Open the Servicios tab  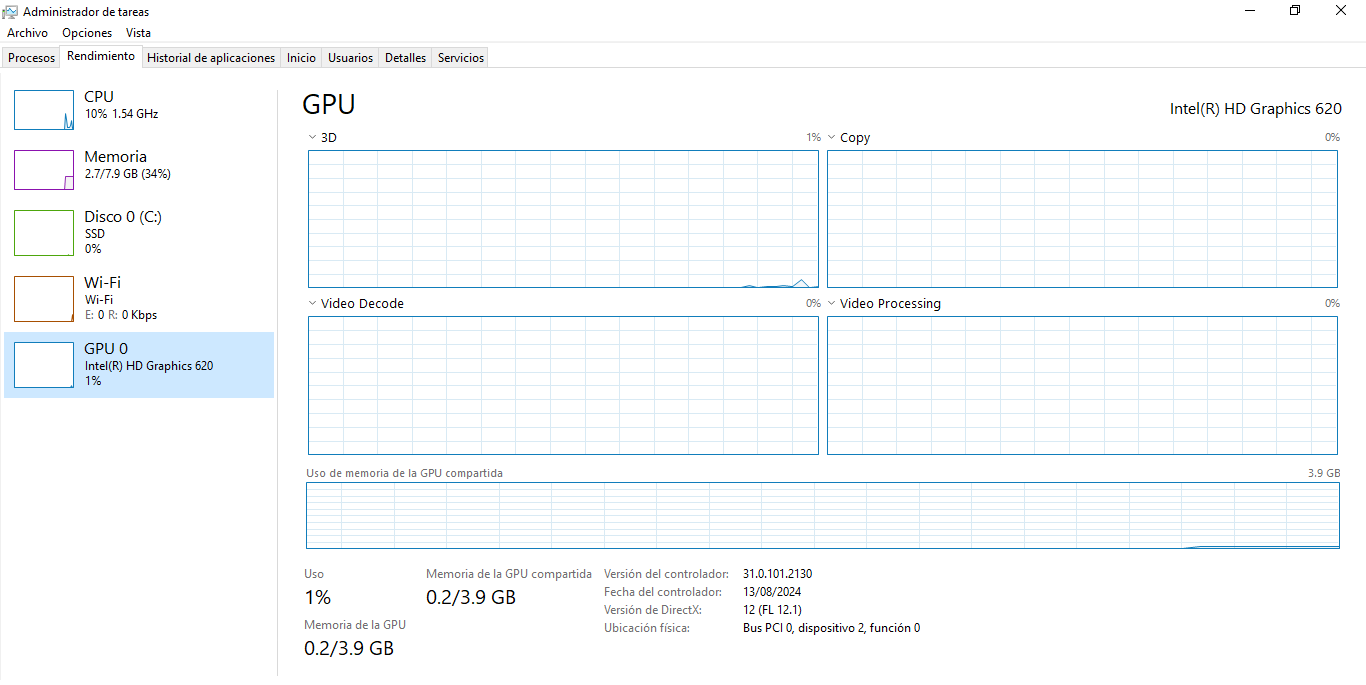coord(461,58)
